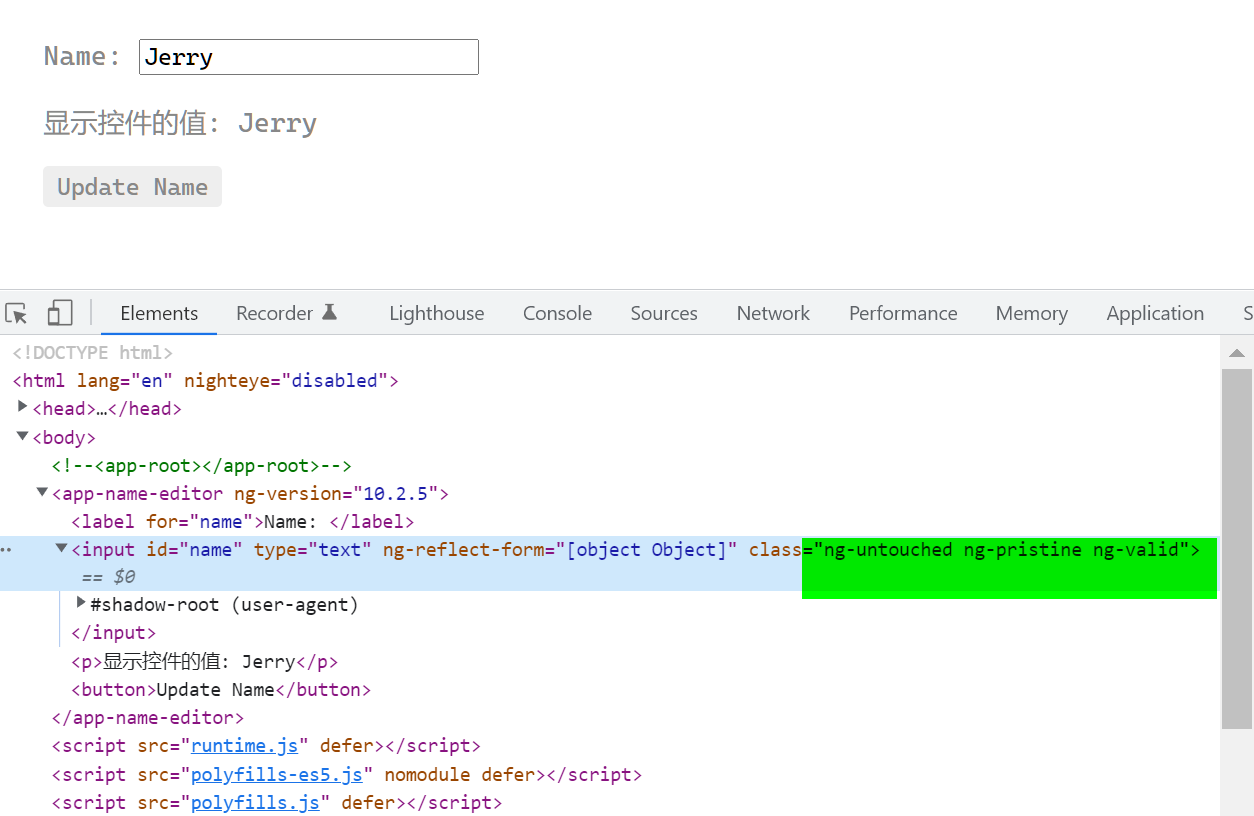
Task: Click the Update Name button
Action: click(x=132, y=187)
